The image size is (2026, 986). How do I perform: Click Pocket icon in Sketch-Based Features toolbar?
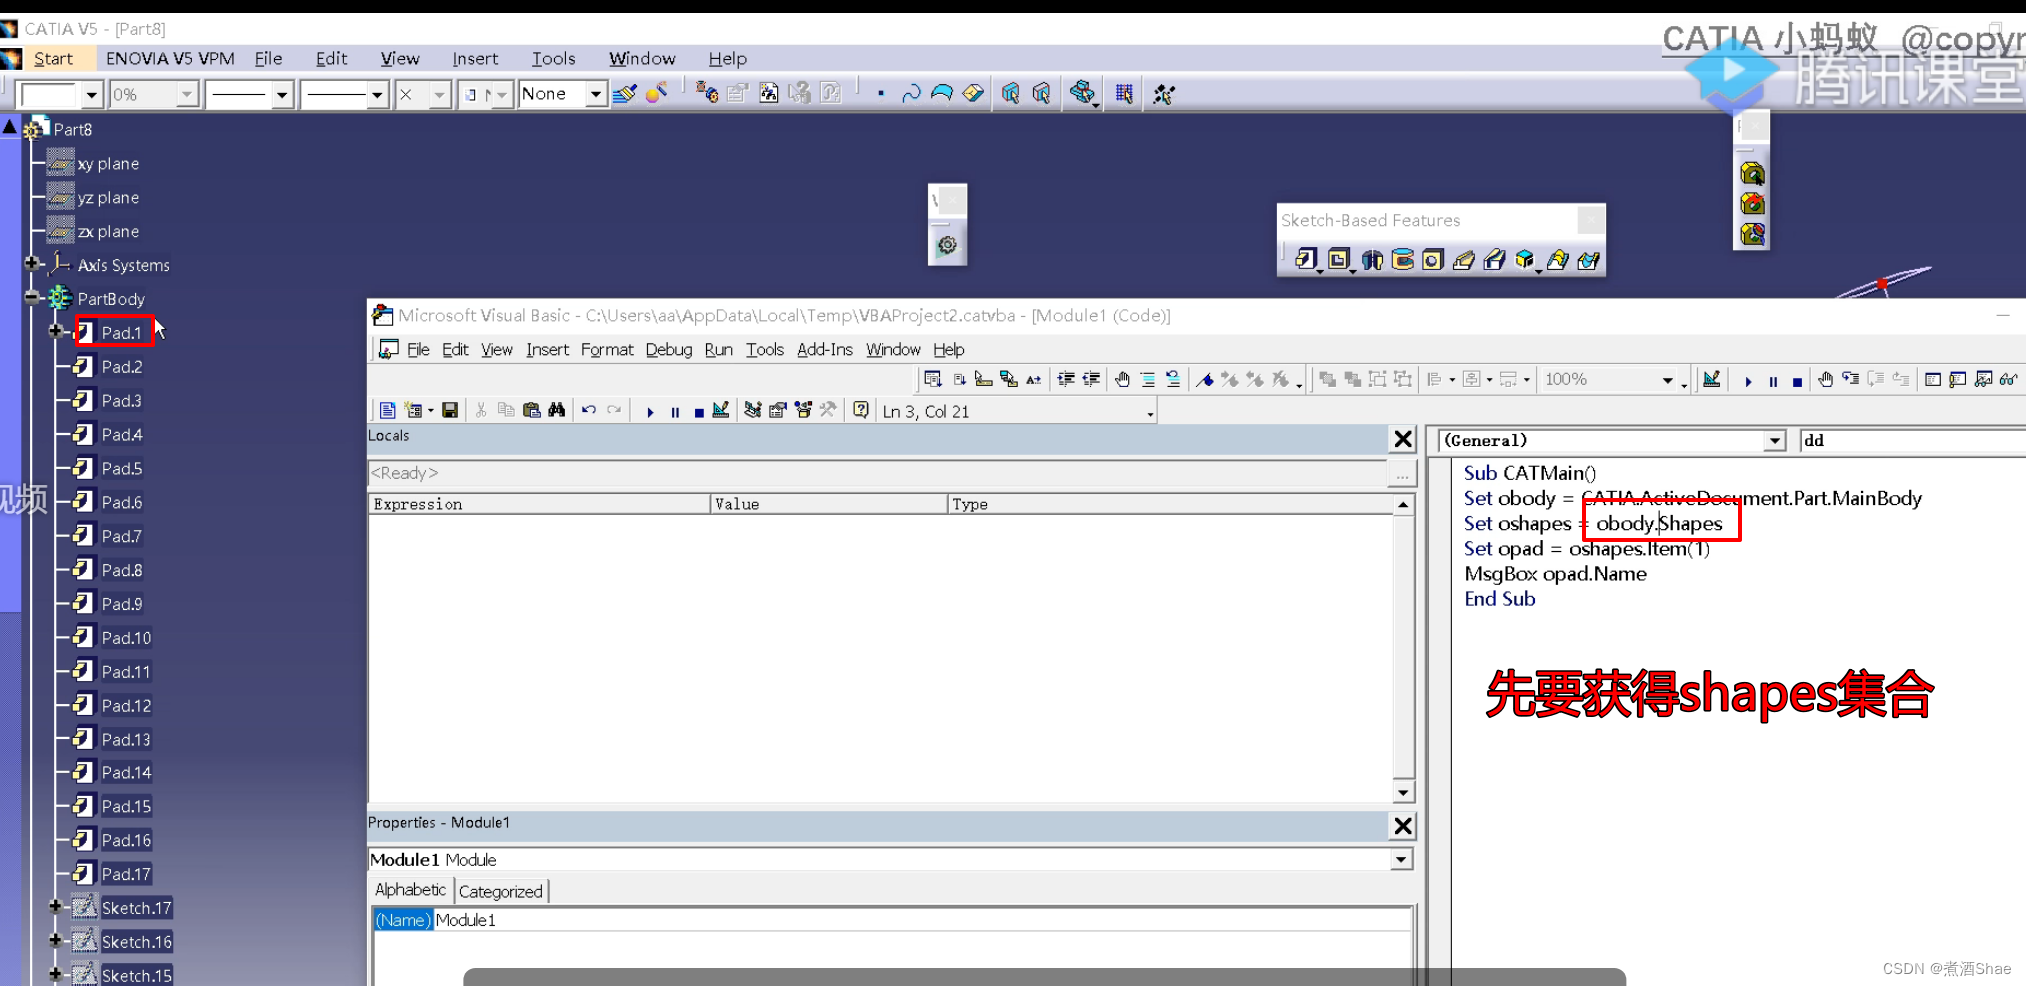1339,260
